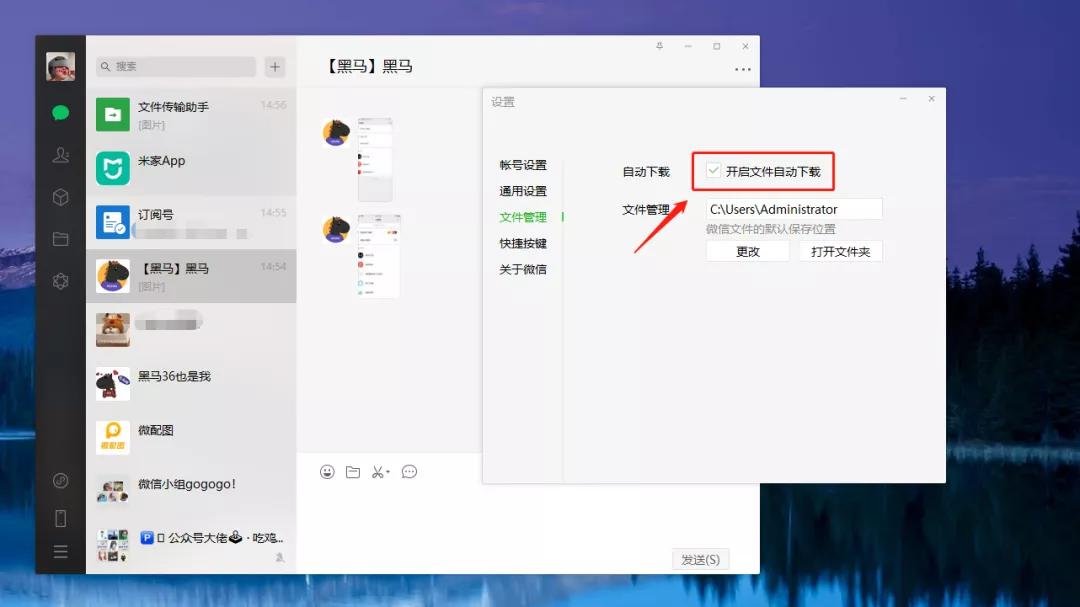This screenshot has height=607, width=1080.
Task: Select the file save path input field
Action: 793,208
